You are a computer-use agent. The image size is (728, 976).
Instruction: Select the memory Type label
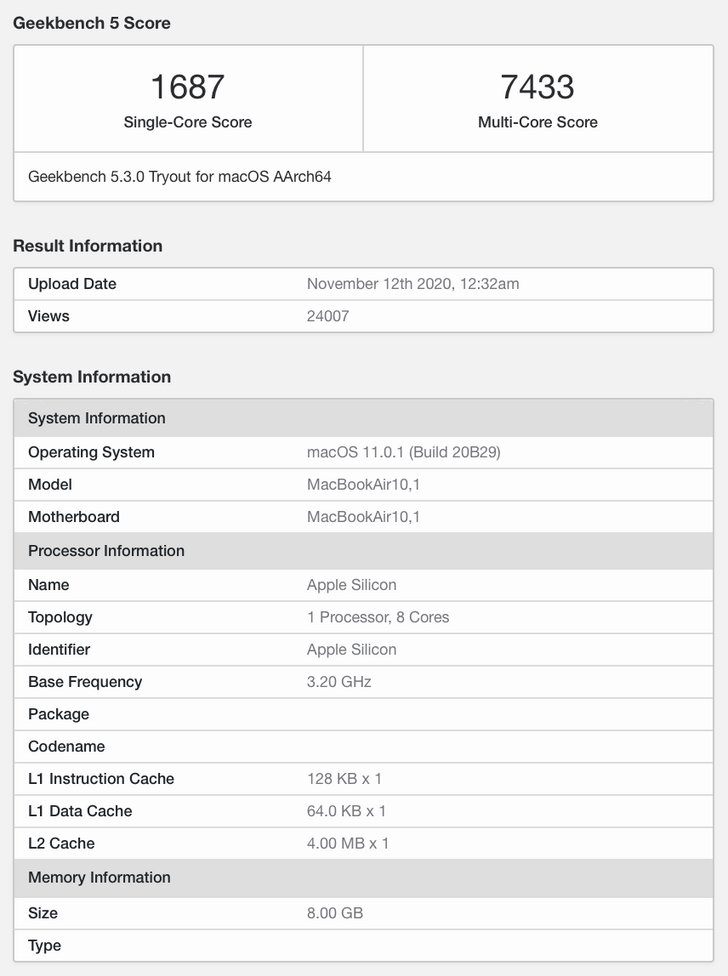click(x=44, y=946)
